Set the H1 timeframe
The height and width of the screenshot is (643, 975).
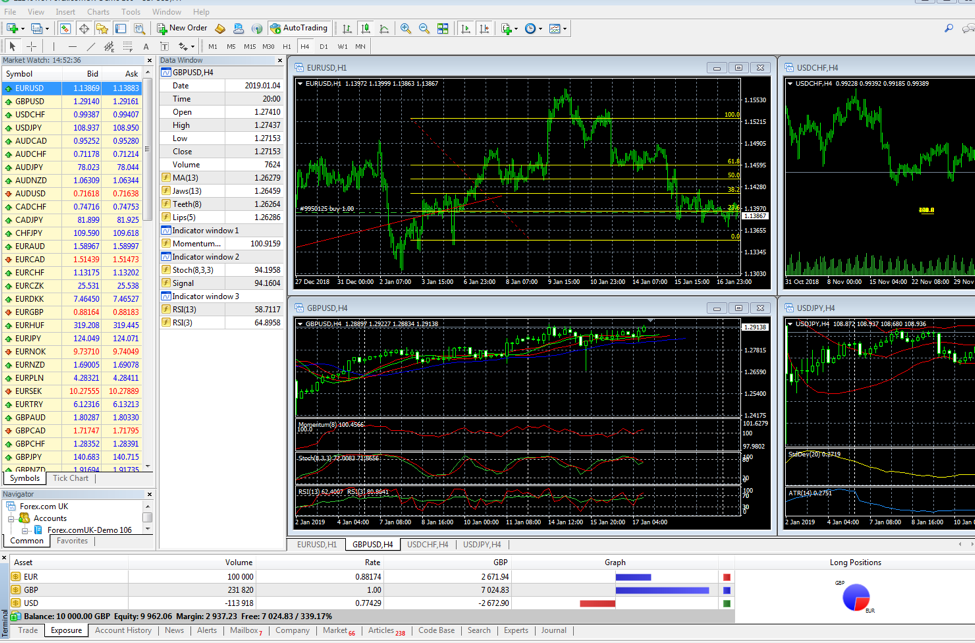click(287, 47)
